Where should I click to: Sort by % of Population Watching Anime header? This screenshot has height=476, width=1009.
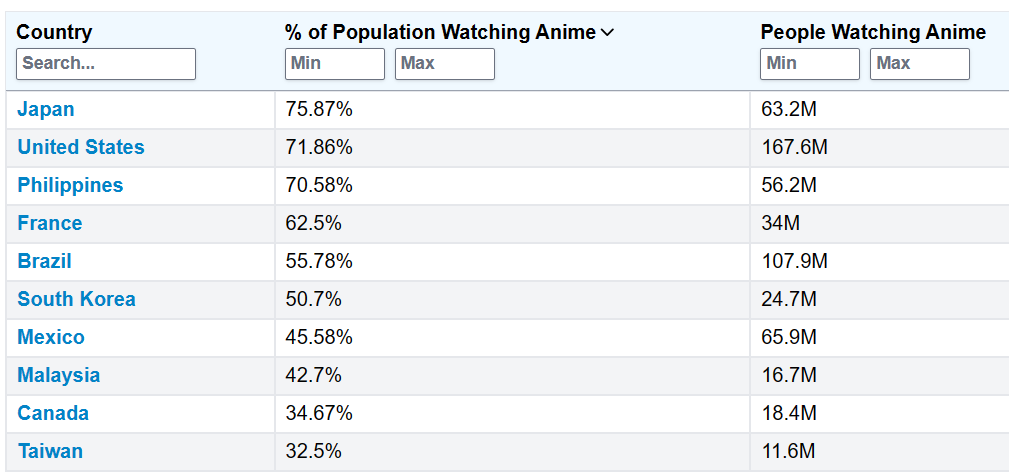(441, 32)
